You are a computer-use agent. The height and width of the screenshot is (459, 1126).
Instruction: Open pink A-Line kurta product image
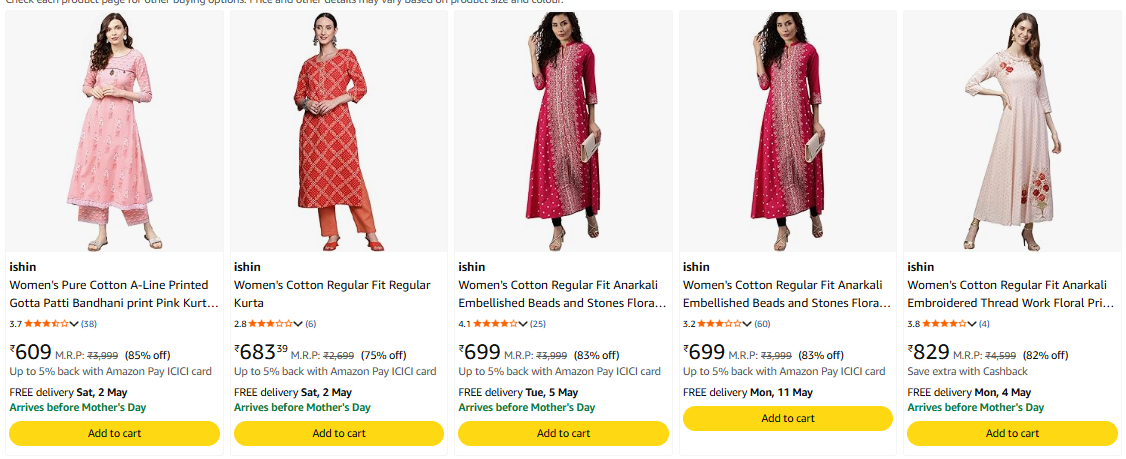coord(114,132)
